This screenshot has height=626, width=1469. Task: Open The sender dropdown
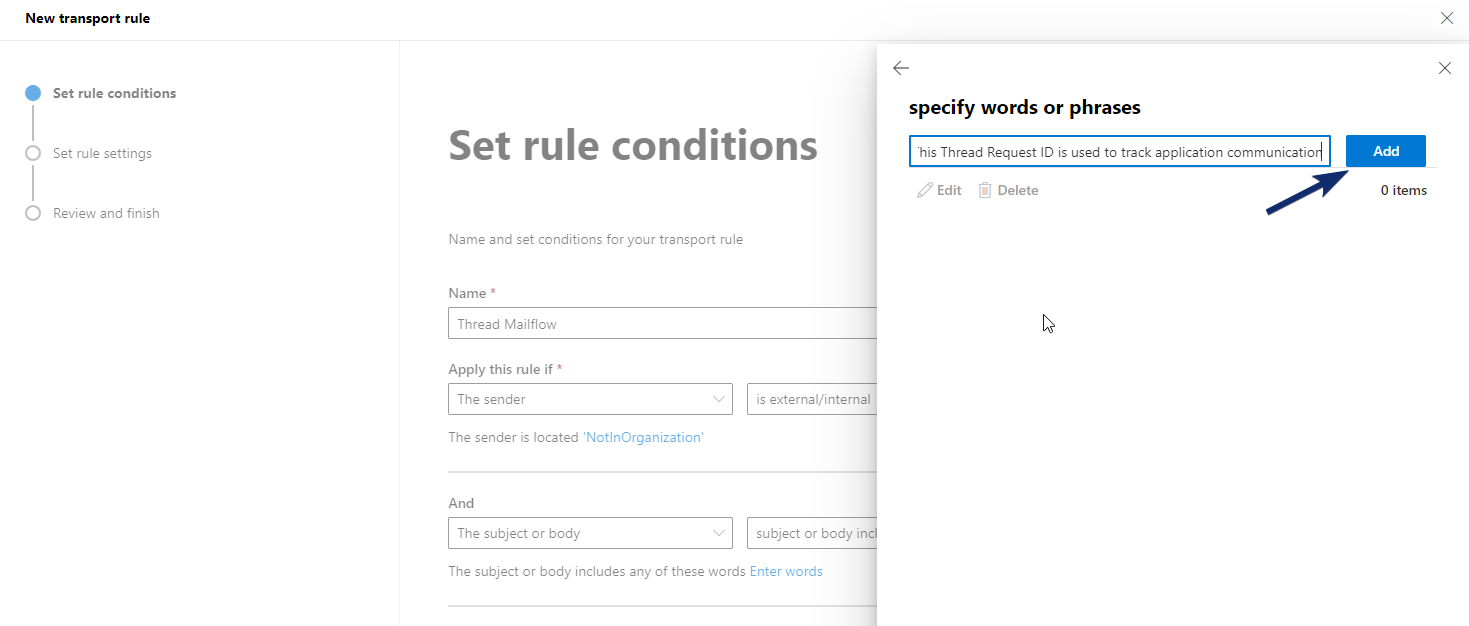[591, 399]
